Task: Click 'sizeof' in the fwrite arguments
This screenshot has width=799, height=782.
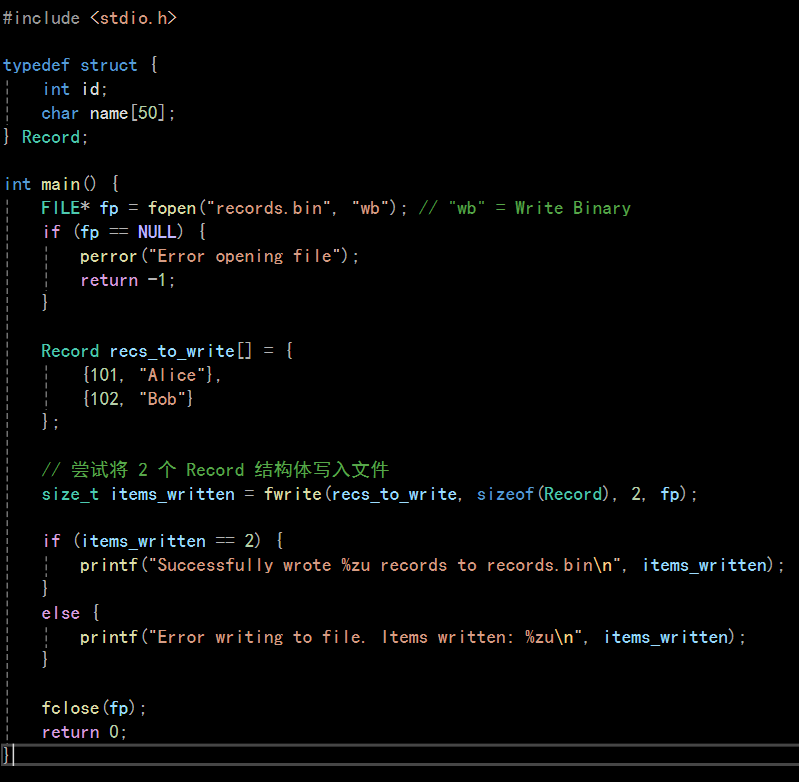Action: click(x=505, y=494)
